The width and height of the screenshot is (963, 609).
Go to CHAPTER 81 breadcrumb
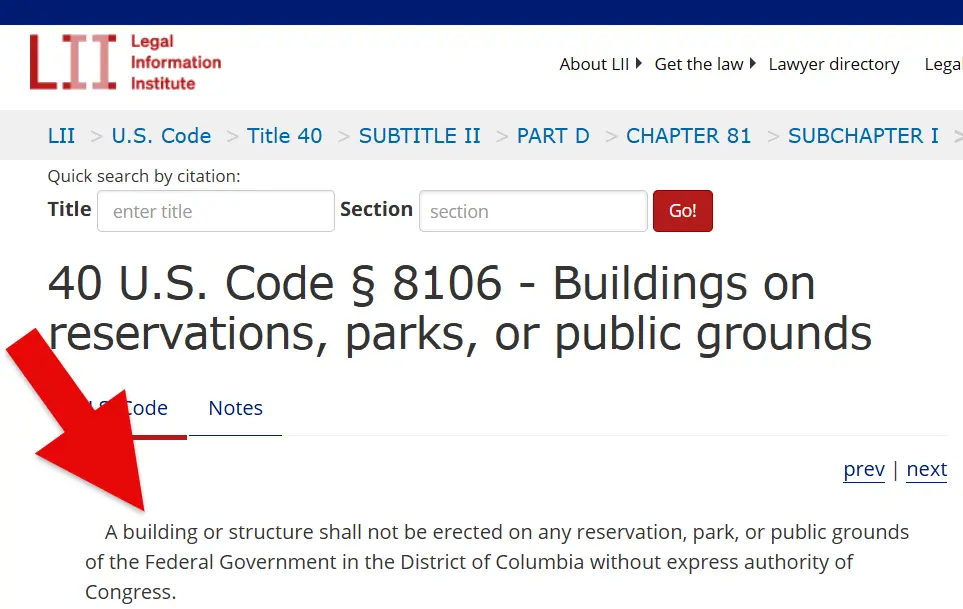tap(688, 136)
